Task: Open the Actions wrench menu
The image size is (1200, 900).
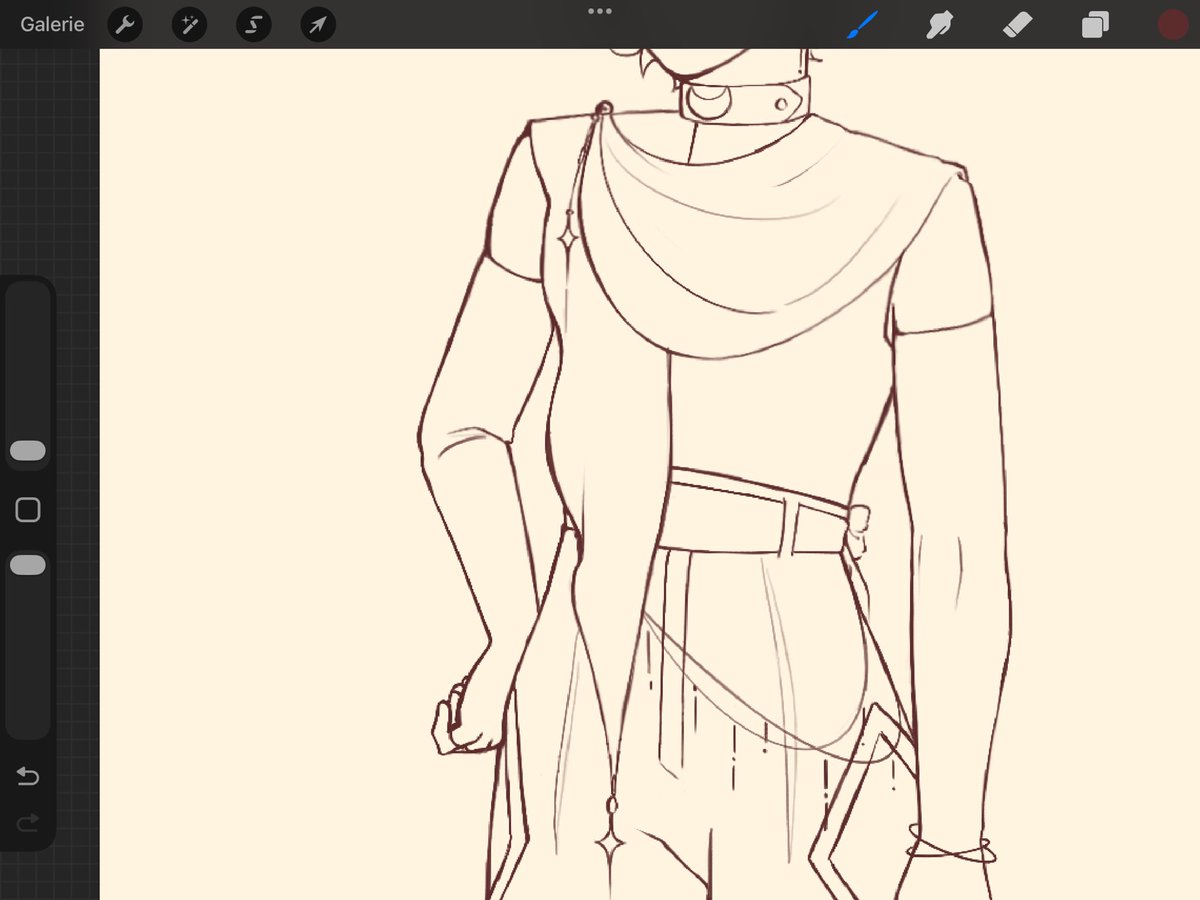Action: coord(125,25)
